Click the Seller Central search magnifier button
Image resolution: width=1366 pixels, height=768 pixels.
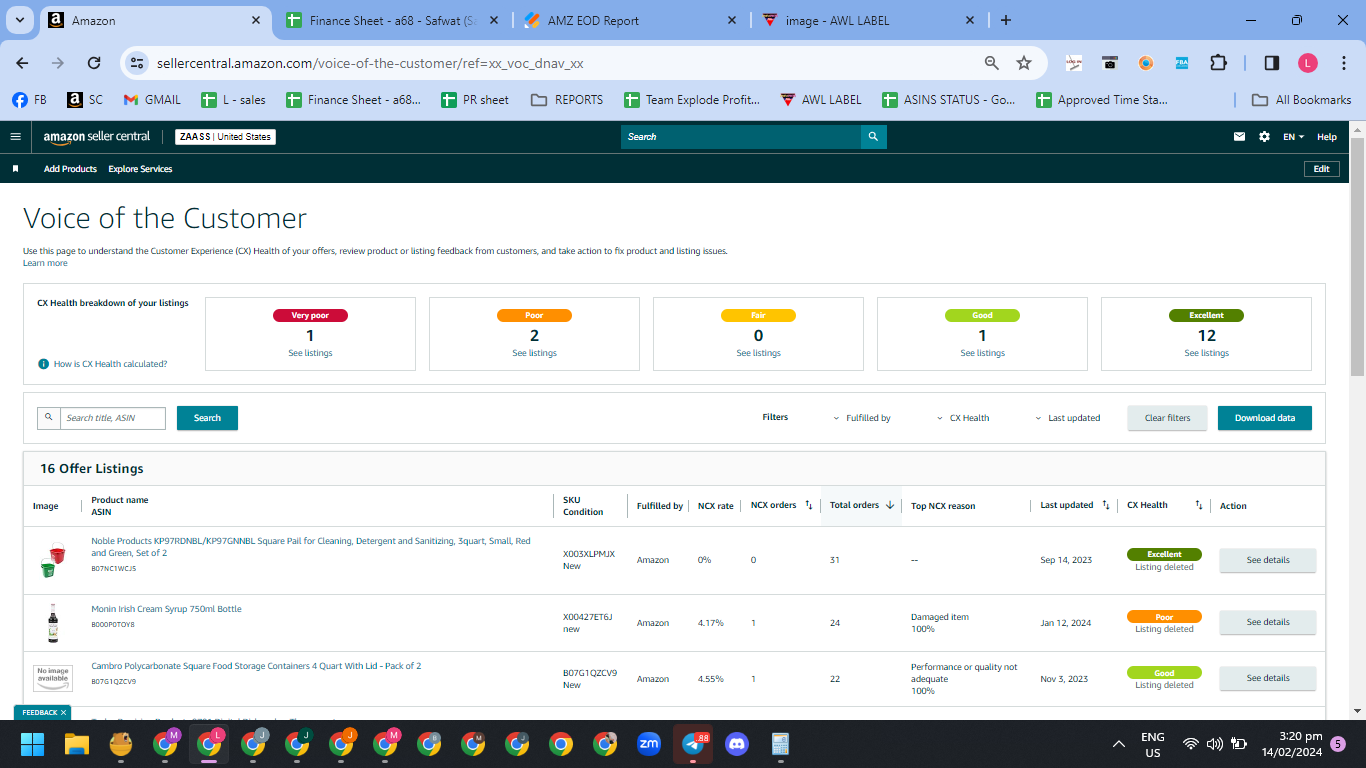pyautogui.click(x=874, y=137)
